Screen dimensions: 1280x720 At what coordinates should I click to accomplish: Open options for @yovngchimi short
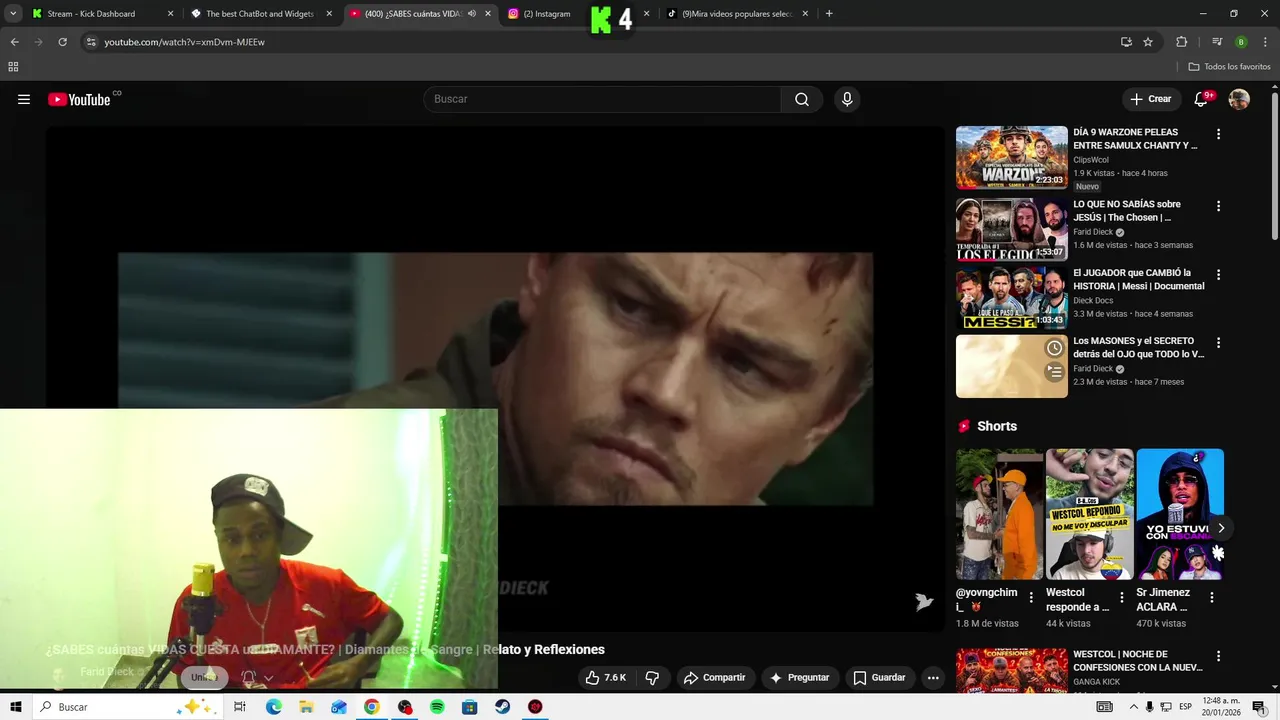coord(1031,597)
